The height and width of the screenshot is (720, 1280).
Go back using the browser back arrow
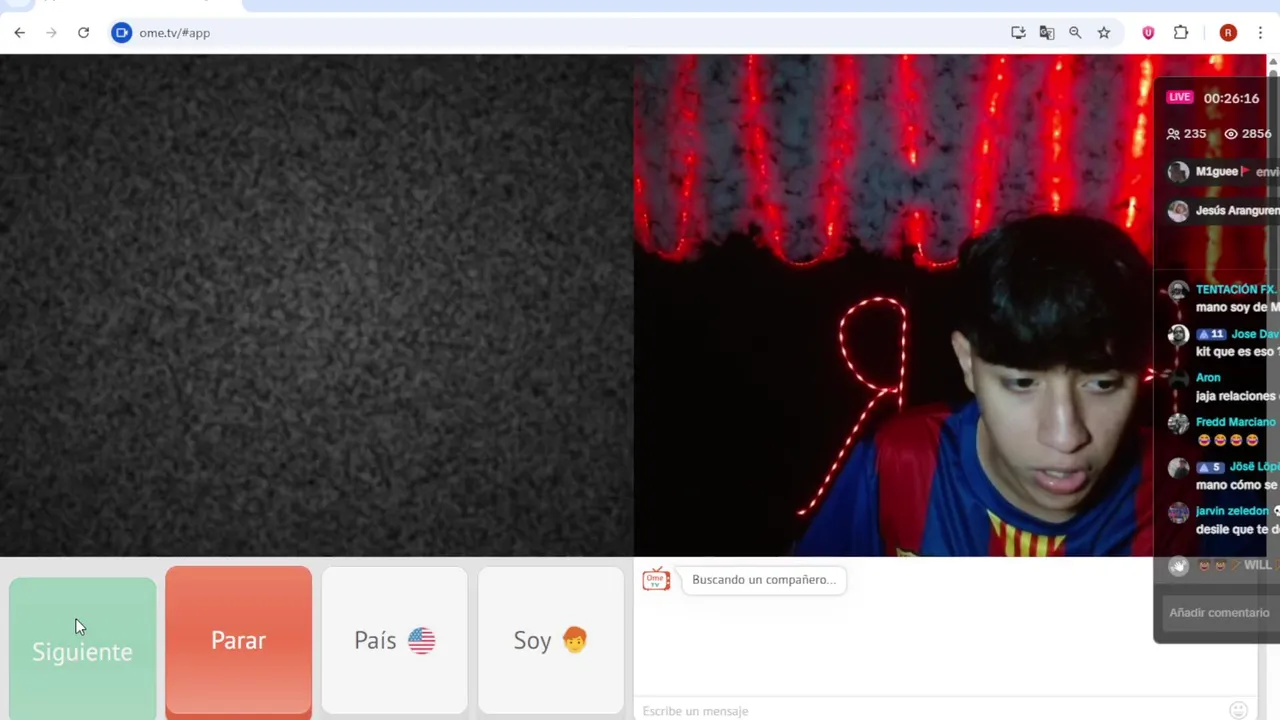19,33
